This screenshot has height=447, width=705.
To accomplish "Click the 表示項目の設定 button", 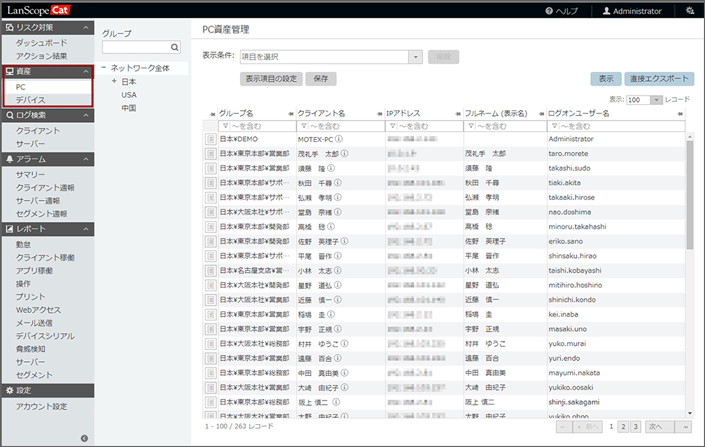I will (271, 79).
